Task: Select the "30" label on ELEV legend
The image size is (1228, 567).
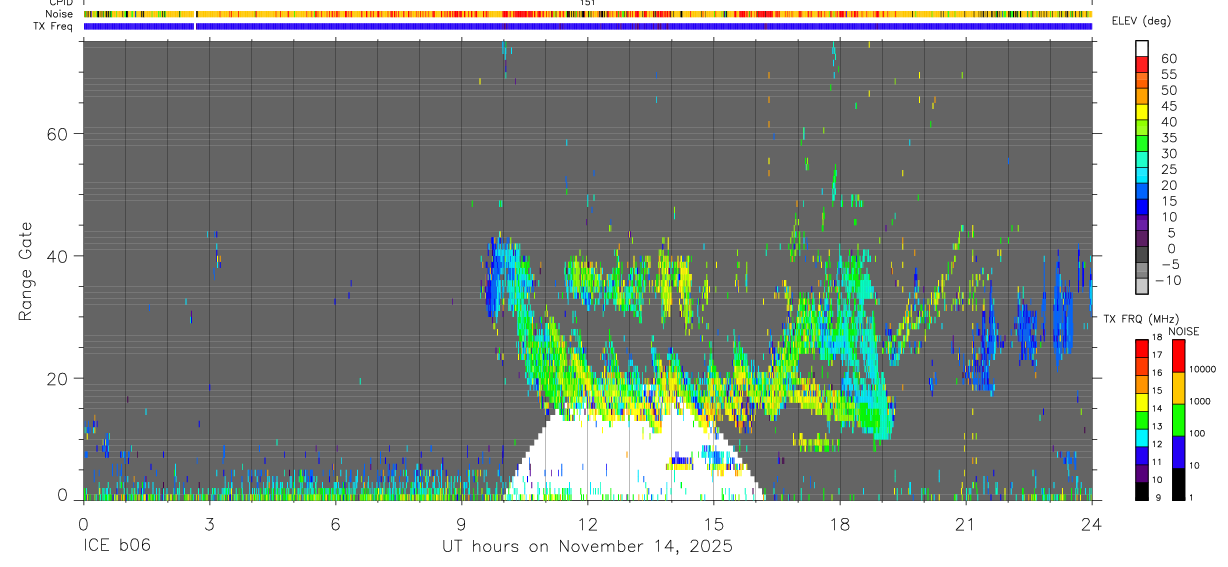Action: (1167, 153)
